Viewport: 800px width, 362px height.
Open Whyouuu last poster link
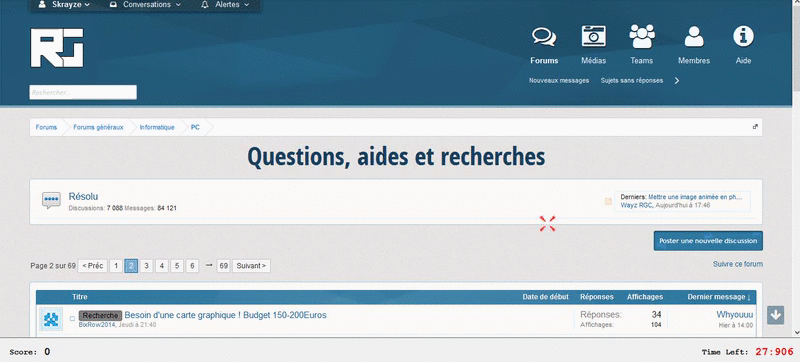(735, 315)
